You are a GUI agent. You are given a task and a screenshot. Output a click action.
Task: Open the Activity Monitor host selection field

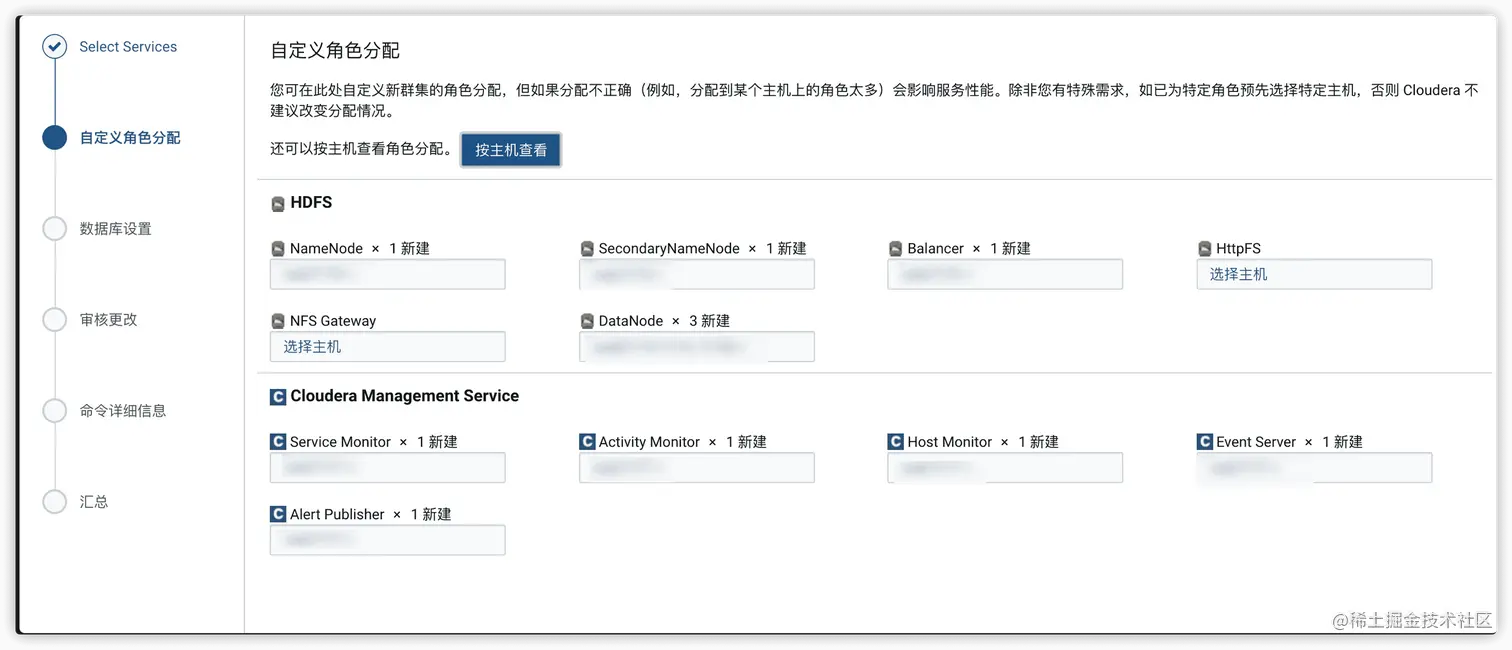click(x=697, y=468)
